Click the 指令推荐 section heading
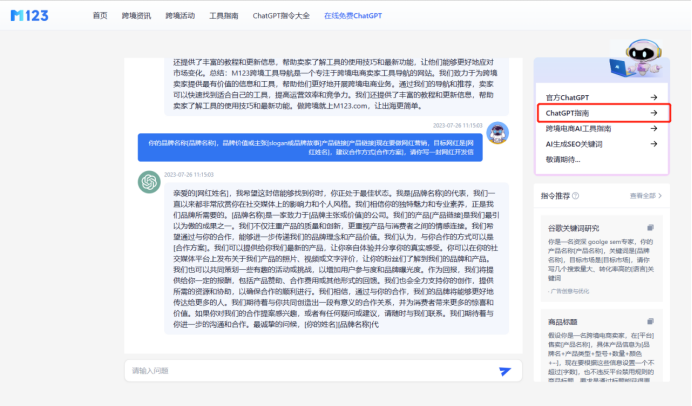The width and height of the screenshot is (692, 406). click(555, 196)
